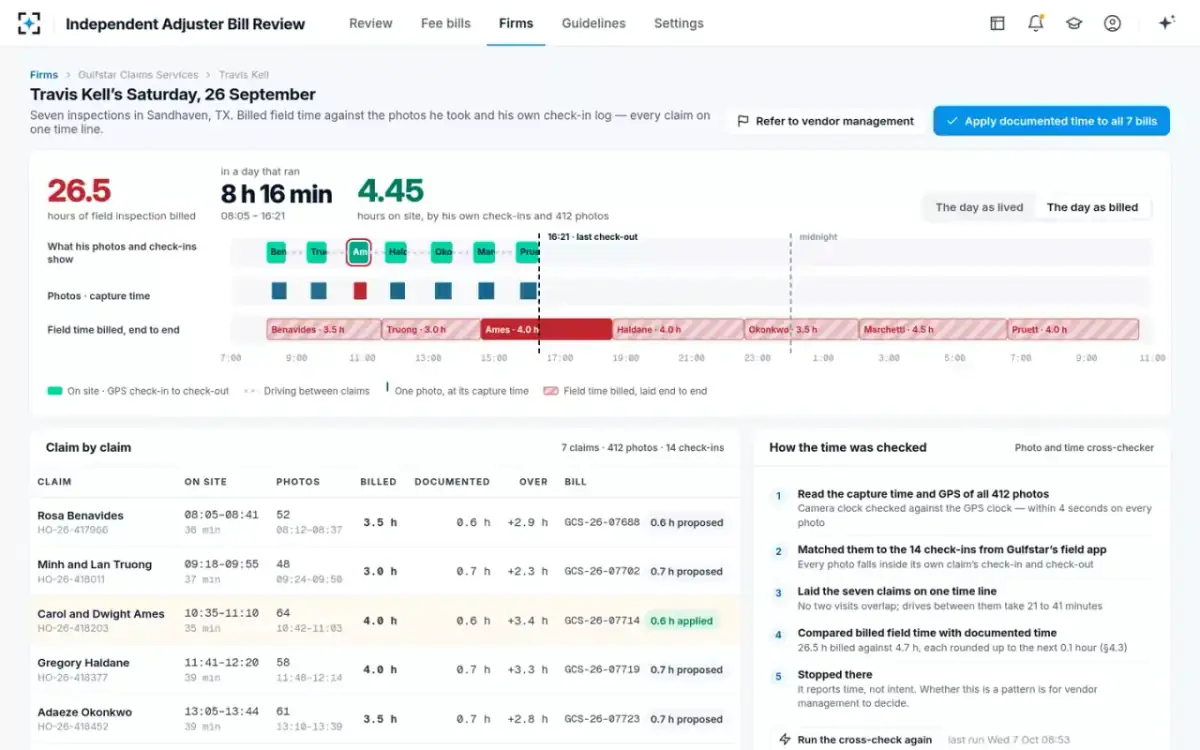The height and width of the screenshot is (750, 1200).
Task: Open the user account icon
Action: click(1112, 23)
